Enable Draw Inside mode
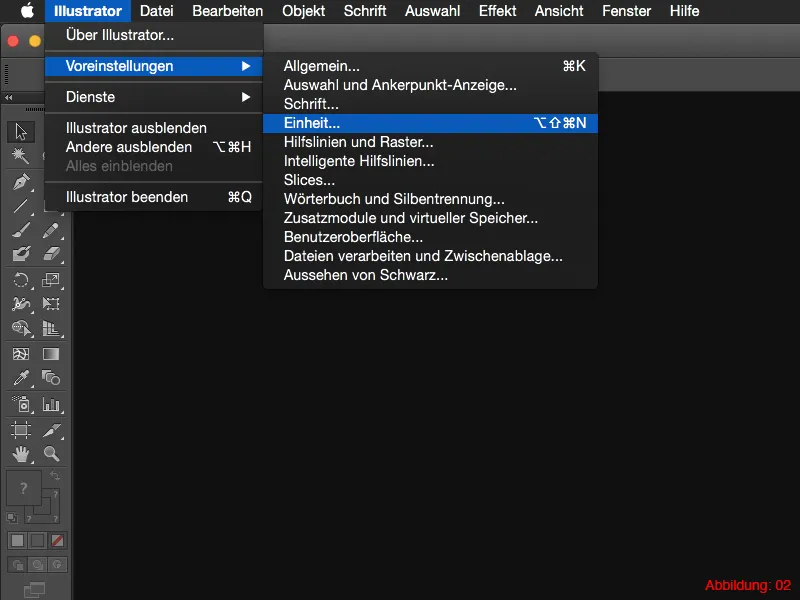 click(x=57, y=564)
